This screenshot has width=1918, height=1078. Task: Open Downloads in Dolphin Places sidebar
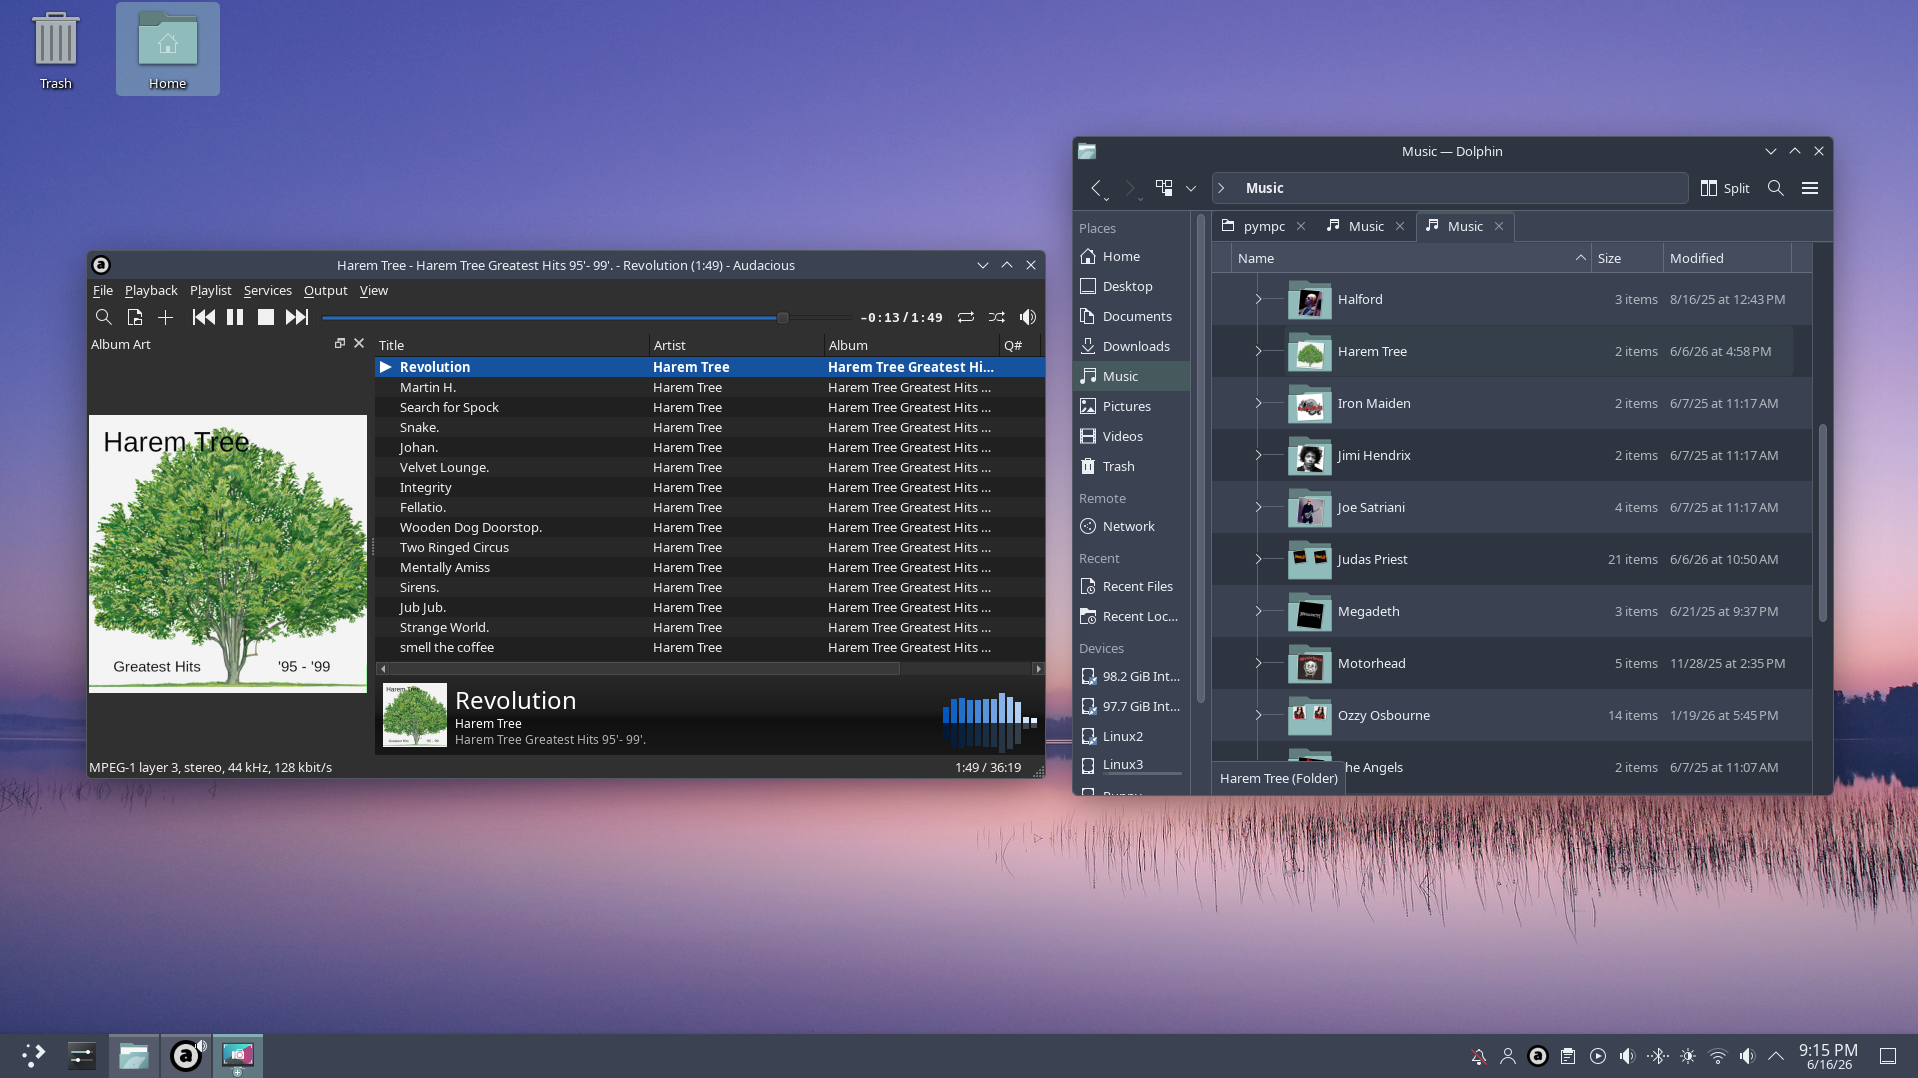pyautogui.click(x=1132, y=346)
